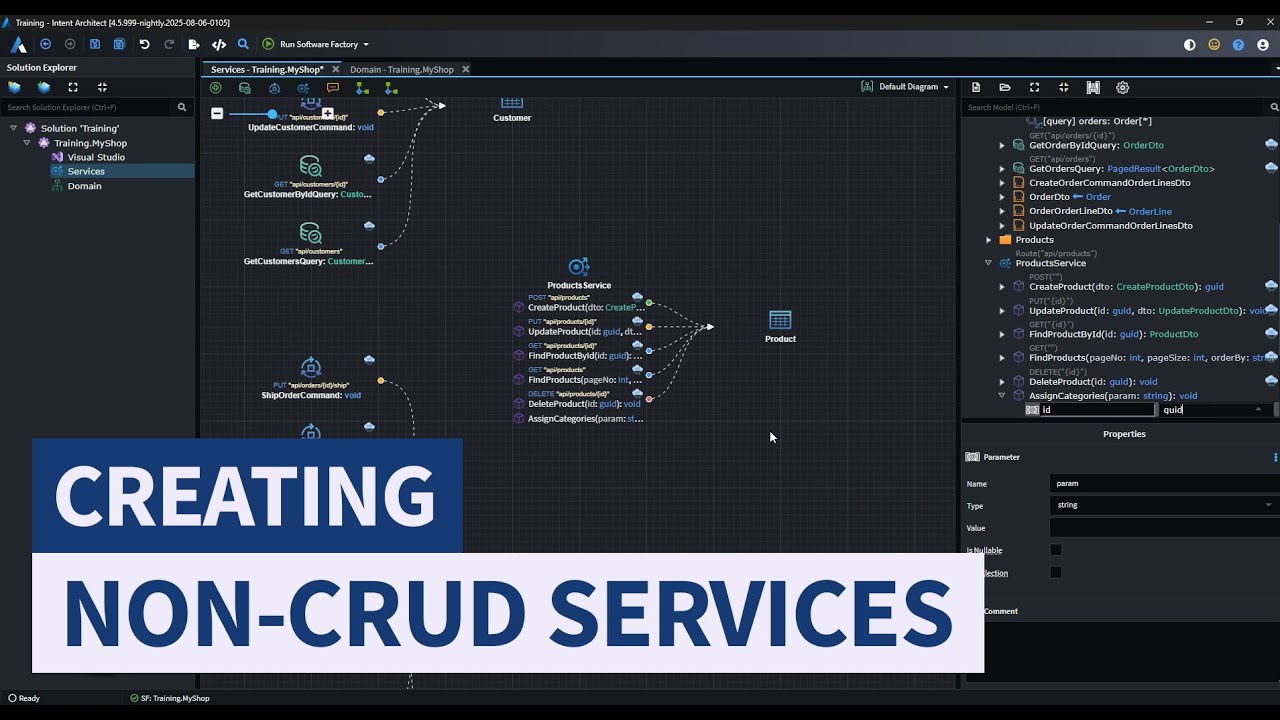Image resolution: width=1280 pixels, height=720 pixels.
Task: Click the empty Value field
Action: pyautogui.click(x=1163, y=528)
